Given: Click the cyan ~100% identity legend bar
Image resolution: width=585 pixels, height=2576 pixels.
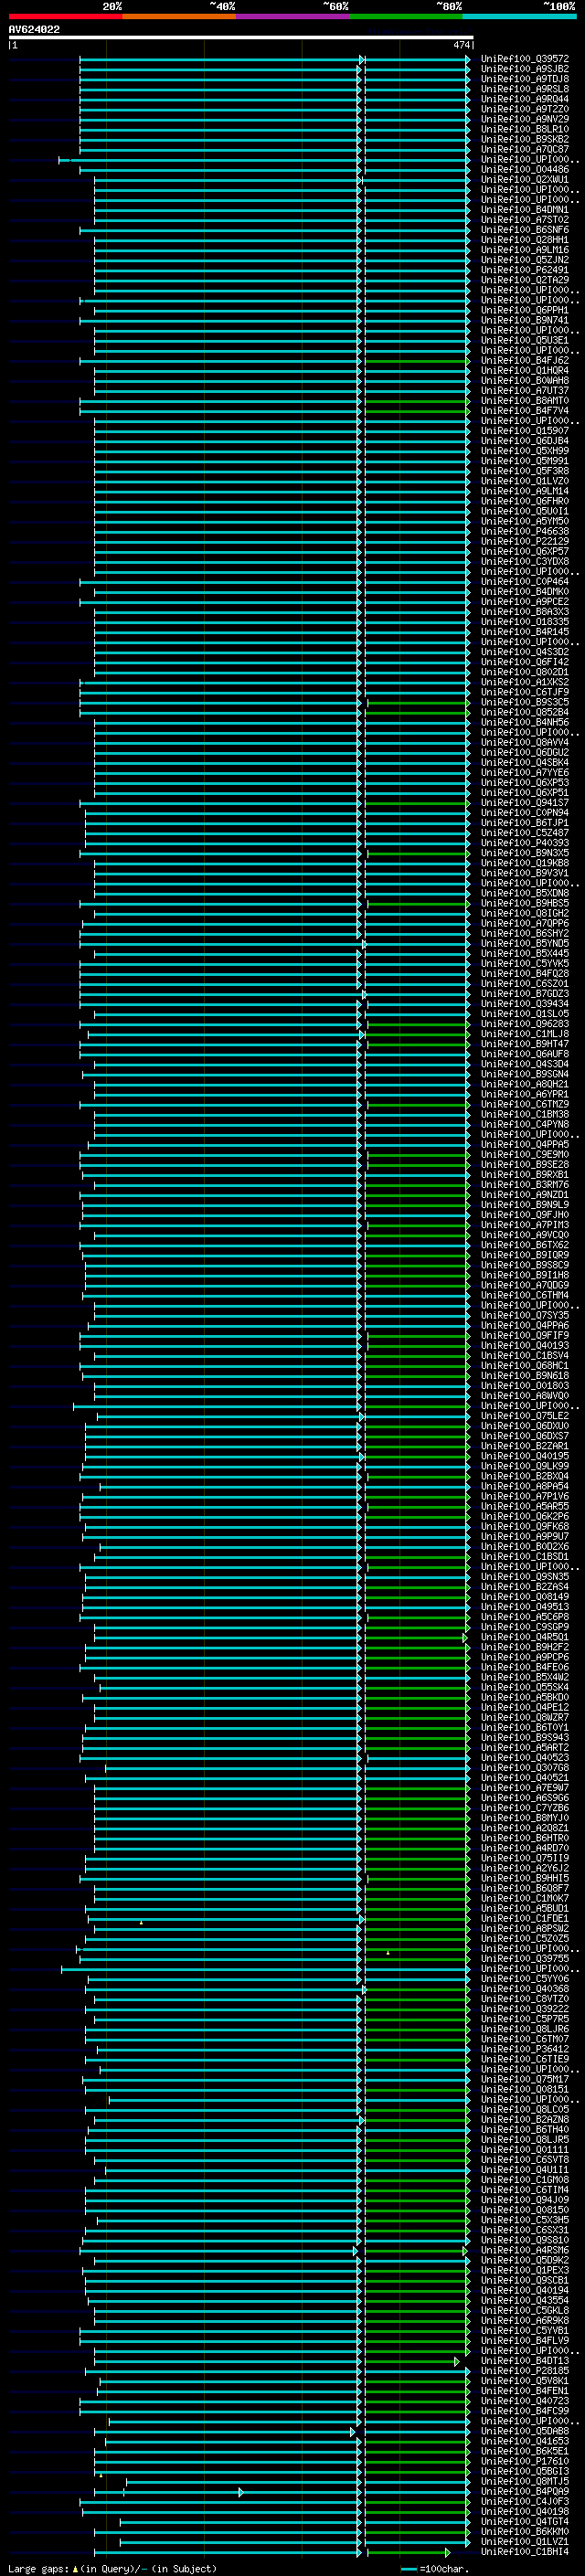Looking at the screenshot, I should point(520,16).
